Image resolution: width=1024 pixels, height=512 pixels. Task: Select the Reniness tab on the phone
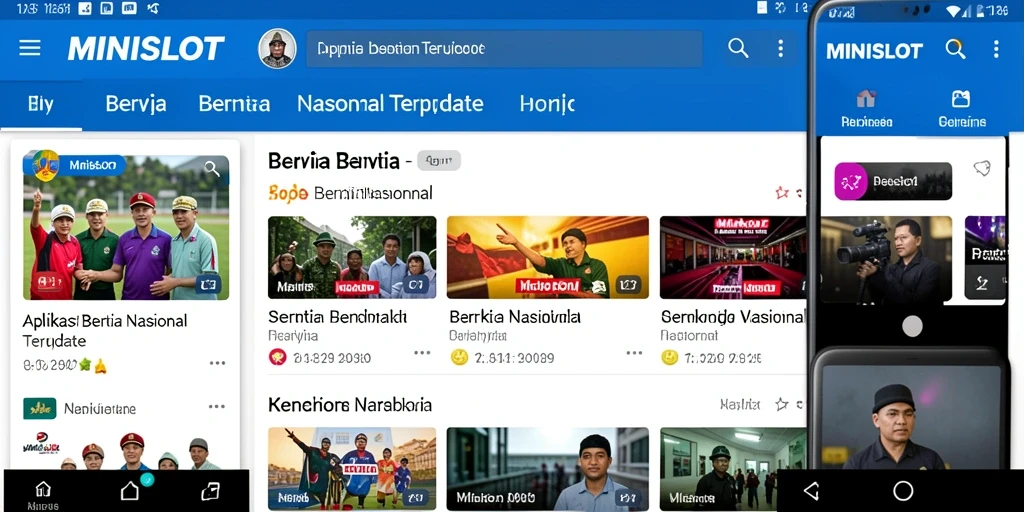(x=867, y=108)
